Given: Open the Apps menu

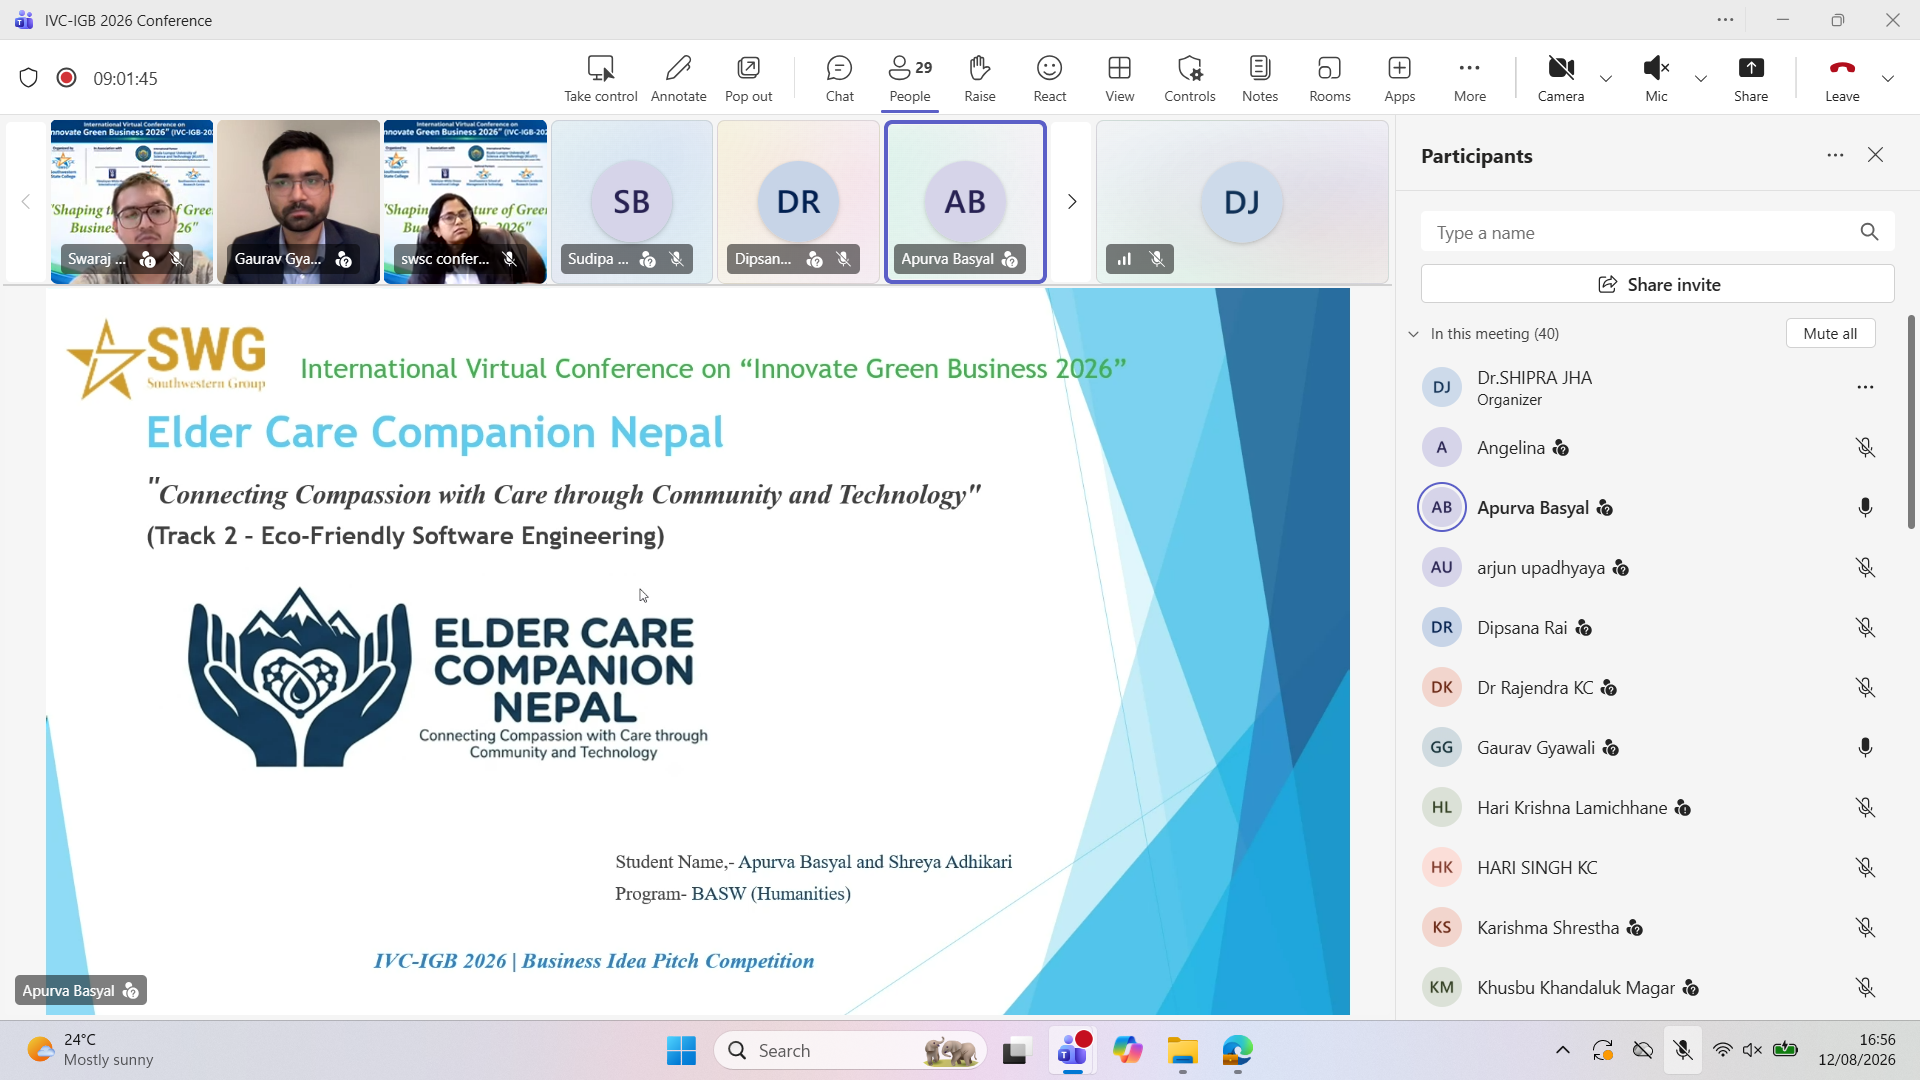Looking at the screenshot, I should 1399,78.
